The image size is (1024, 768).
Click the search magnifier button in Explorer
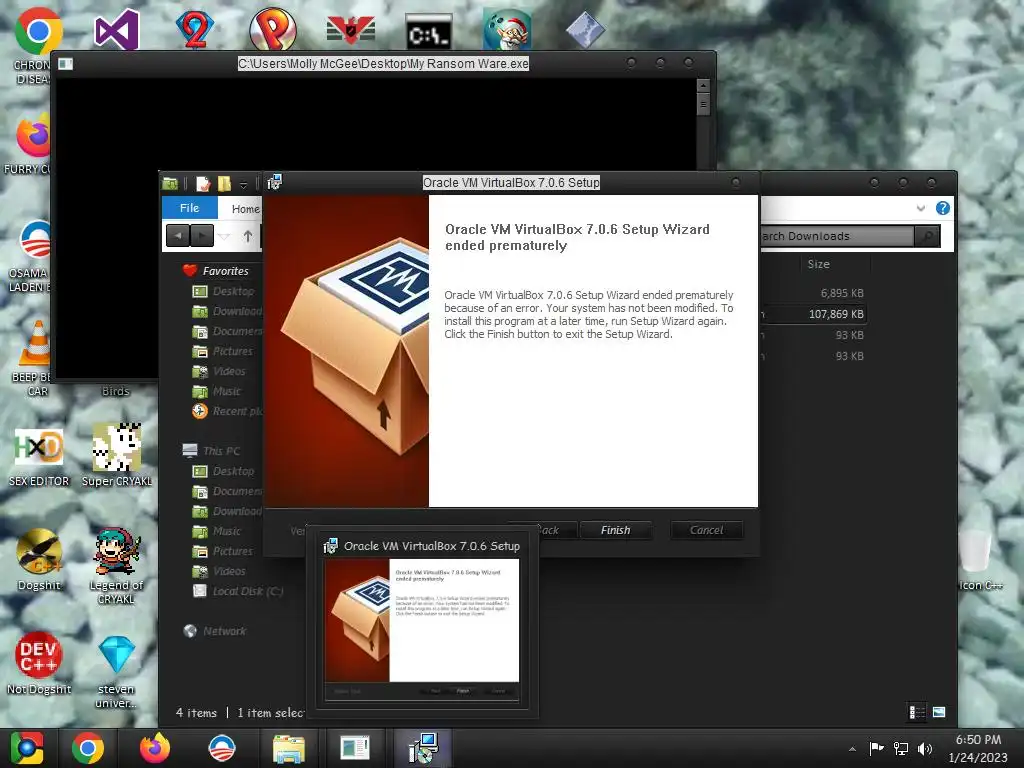pos(927,236)
